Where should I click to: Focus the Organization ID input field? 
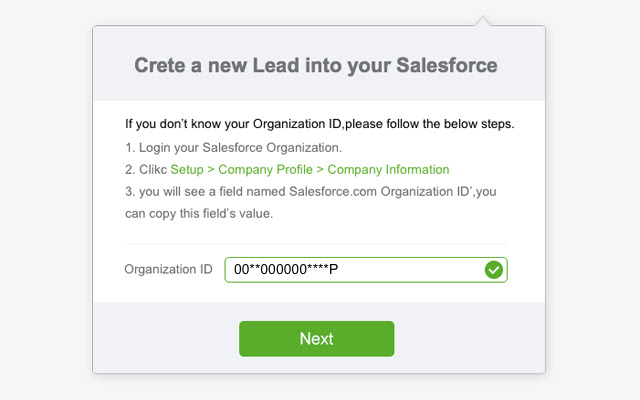click(x=400, y=270)
